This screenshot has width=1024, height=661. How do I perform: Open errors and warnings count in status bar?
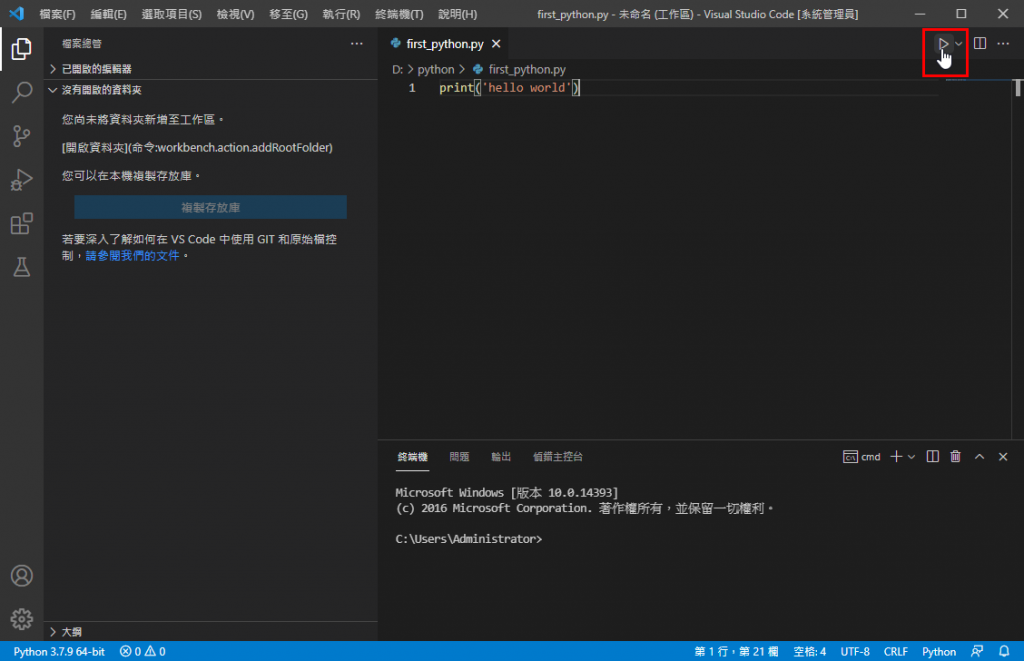[142, 651]
